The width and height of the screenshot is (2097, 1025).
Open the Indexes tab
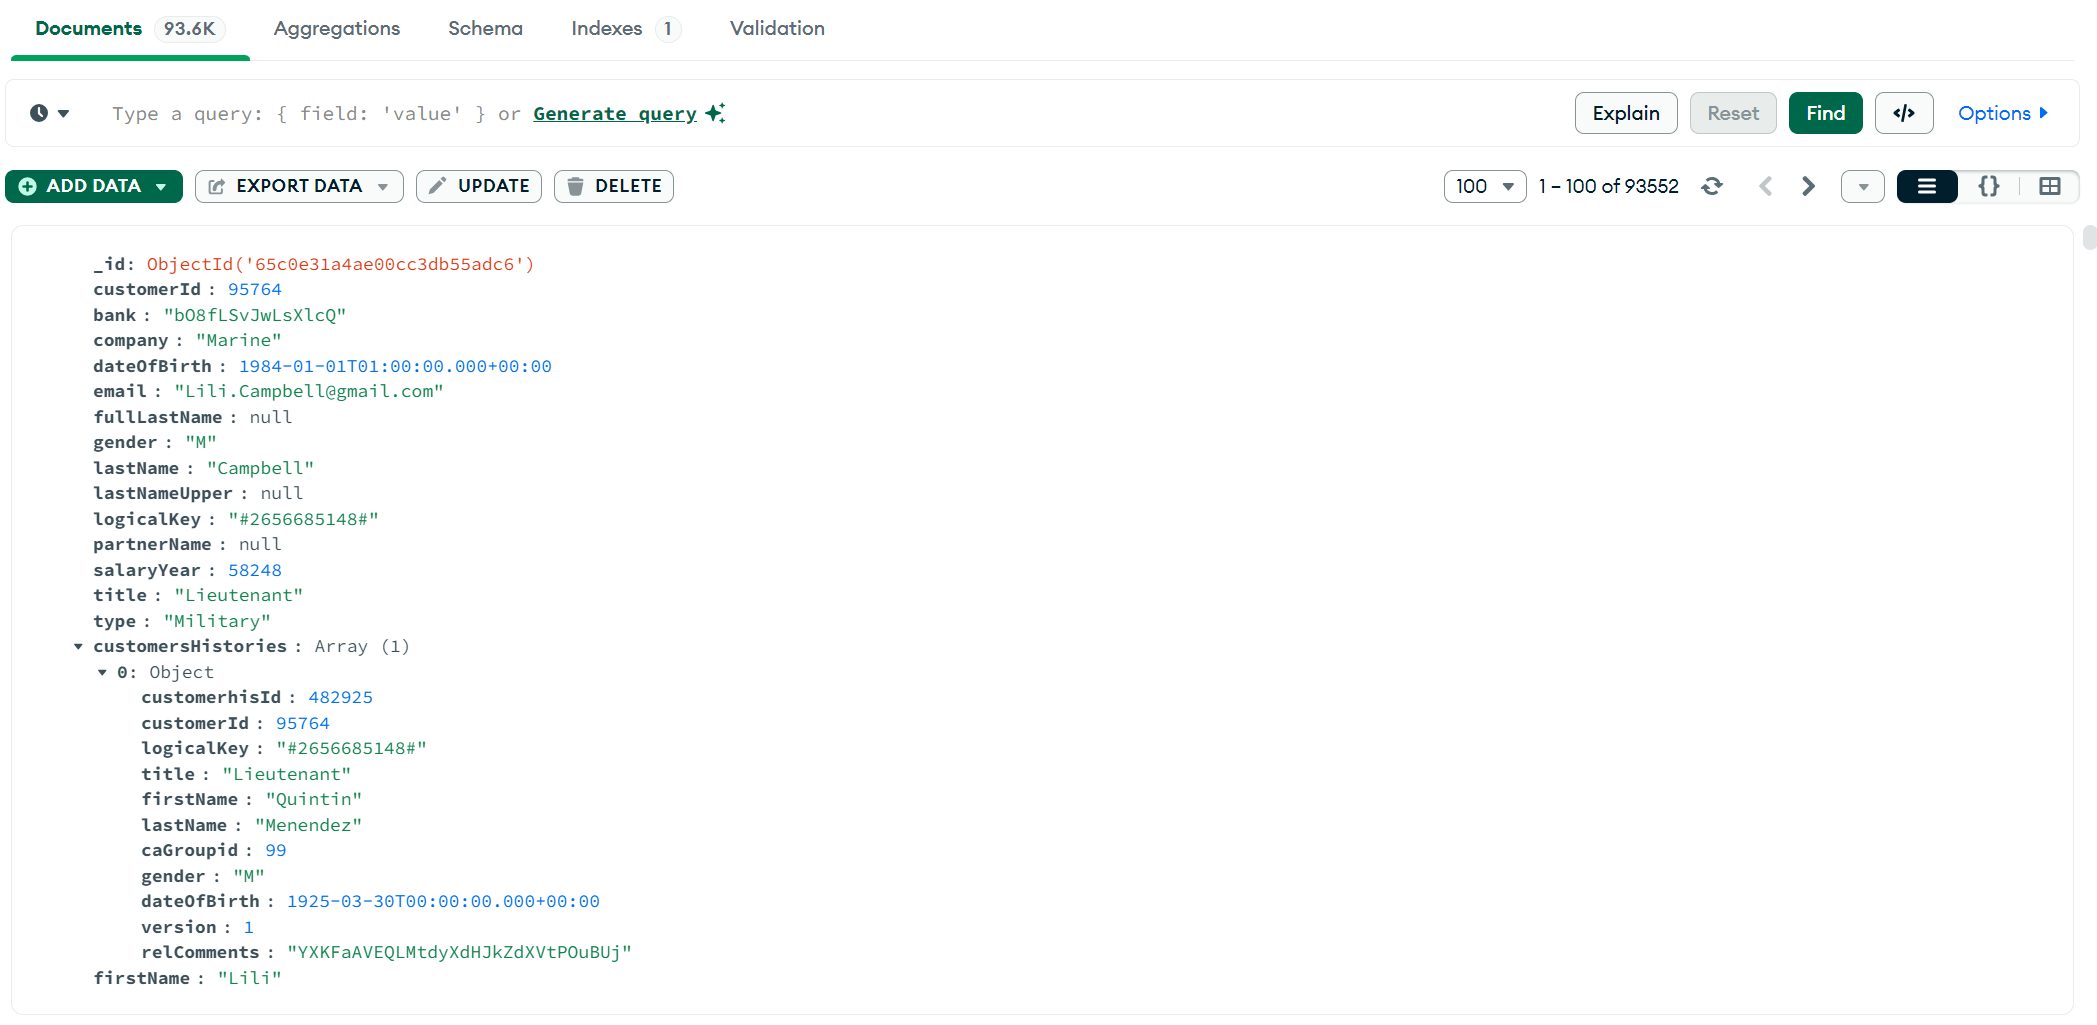coord(607,28)
